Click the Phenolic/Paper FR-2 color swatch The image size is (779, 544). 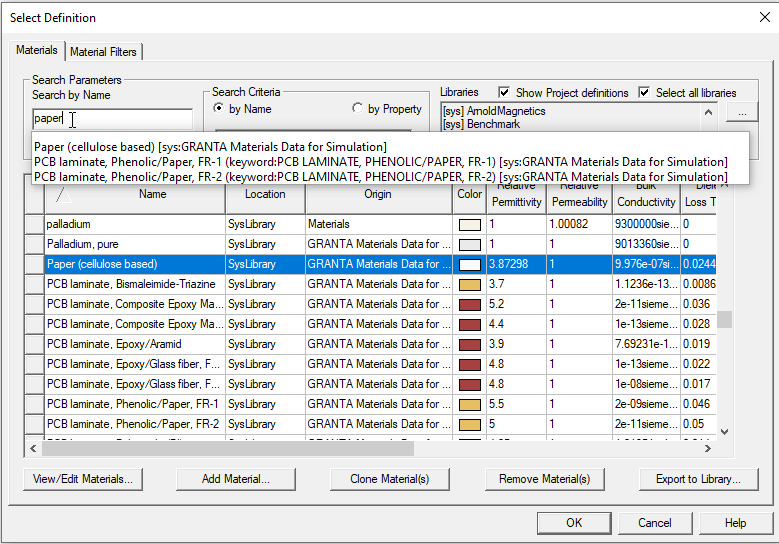[x=469, y=424]
